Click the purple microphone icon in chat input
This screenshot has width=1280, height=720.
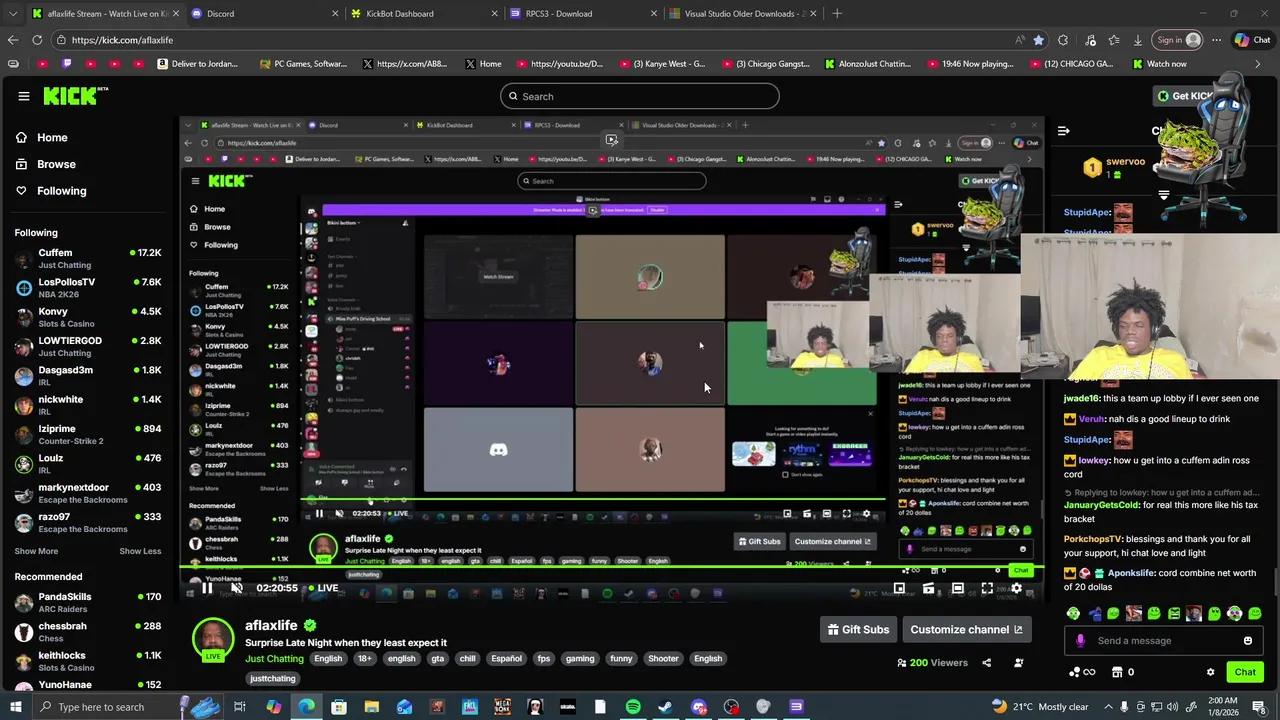click(x=1080, y=641)
